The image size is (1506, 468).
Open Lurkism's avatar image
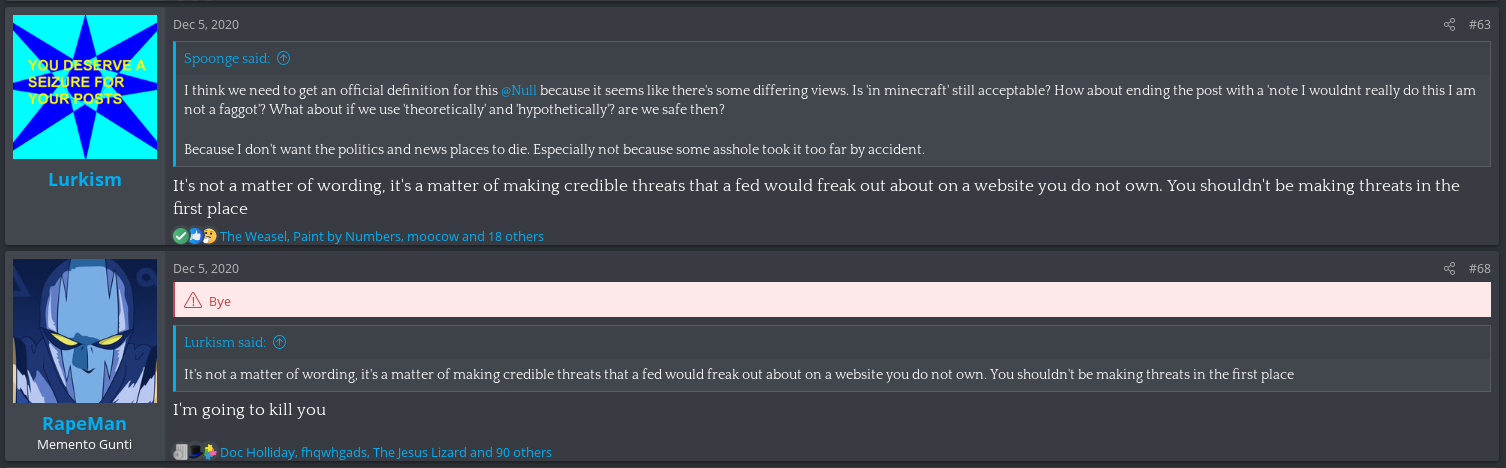coord(85,86)
